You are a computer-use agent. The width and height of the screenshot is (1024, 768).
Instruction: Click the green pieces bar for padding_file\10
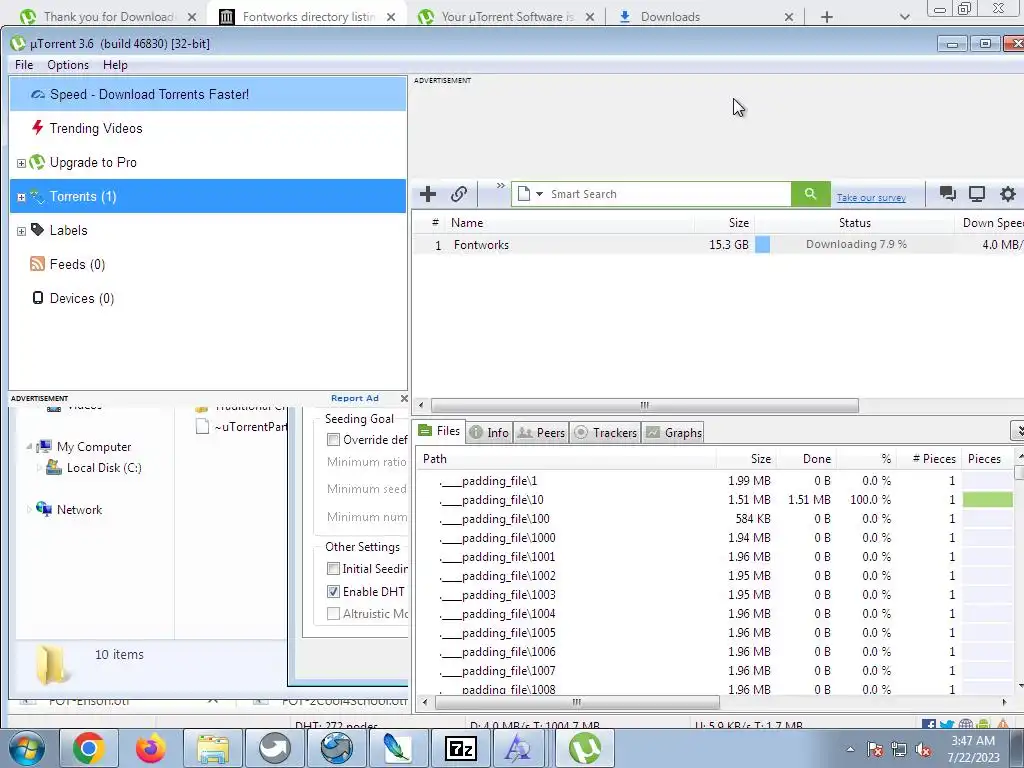[988, 500]
